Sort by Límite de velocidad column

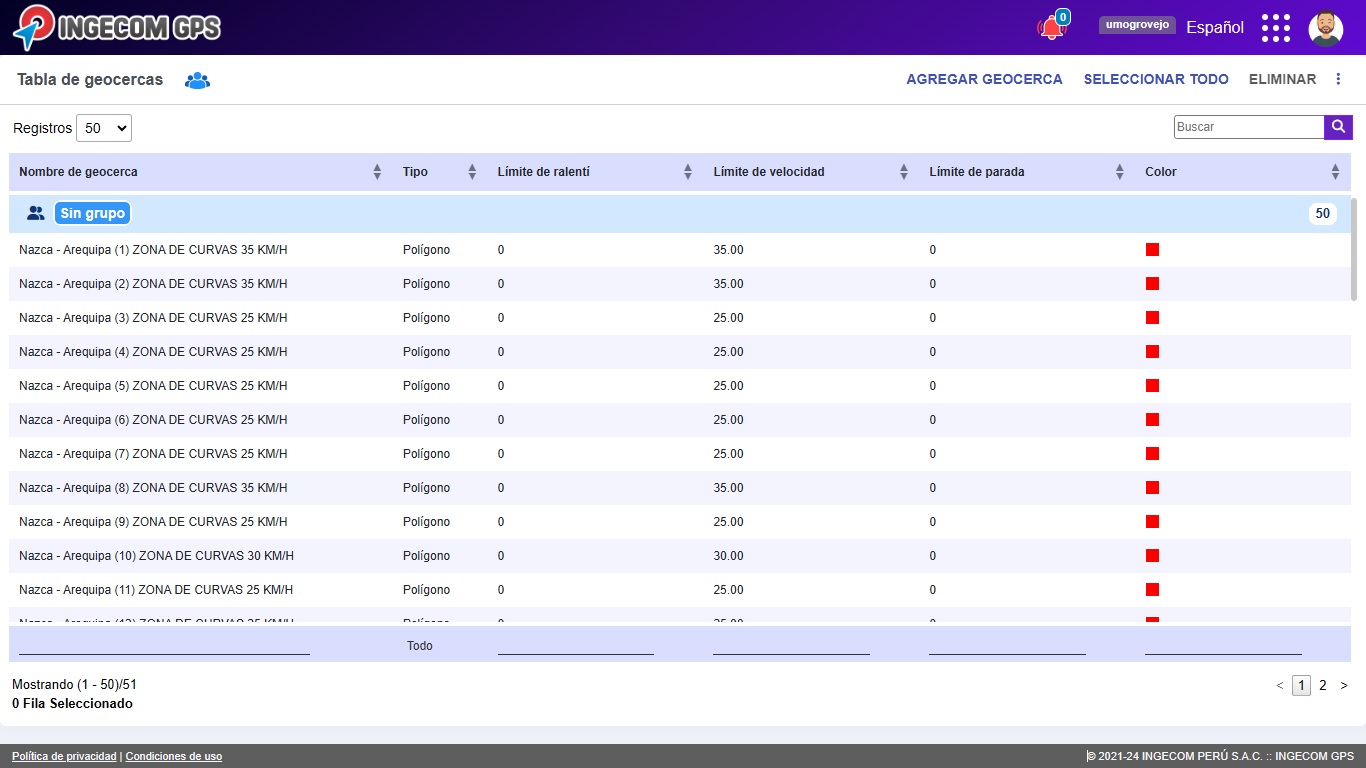[x=903, y=172]
